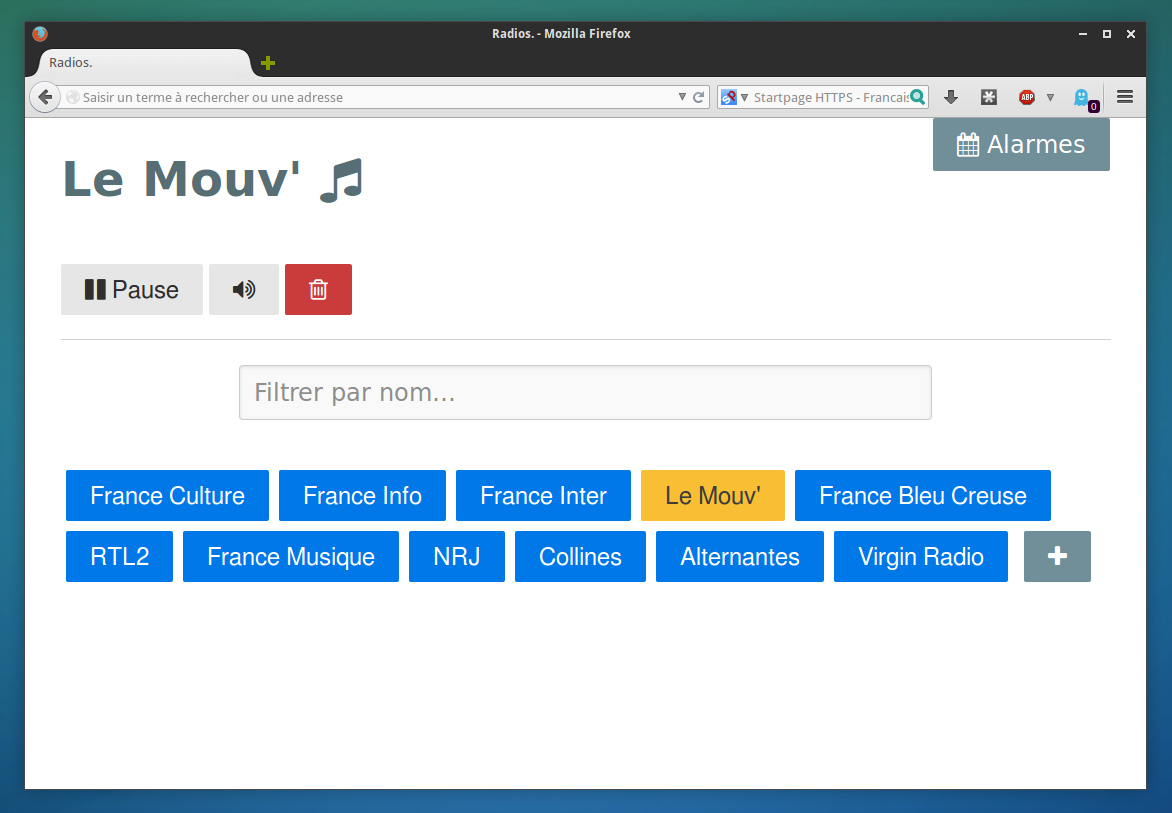The height and width of the screenshot is (813, 1172).
Task: Open a new tab with plus icon
Action: point(268,64)
